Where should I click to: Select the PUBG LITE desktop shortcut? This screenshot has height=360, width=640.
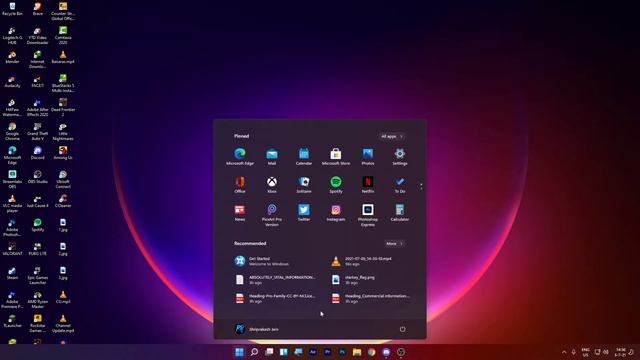coord(38,249)
